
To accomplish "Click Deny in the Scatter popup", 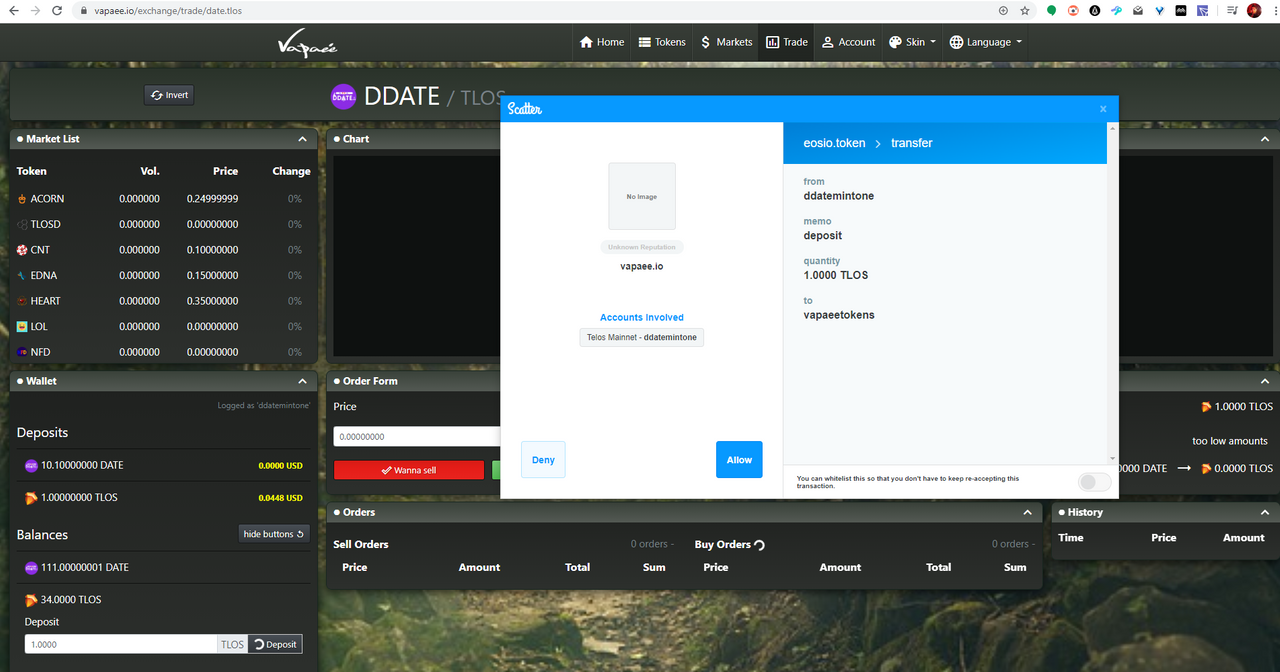I will tap(543, 460).
